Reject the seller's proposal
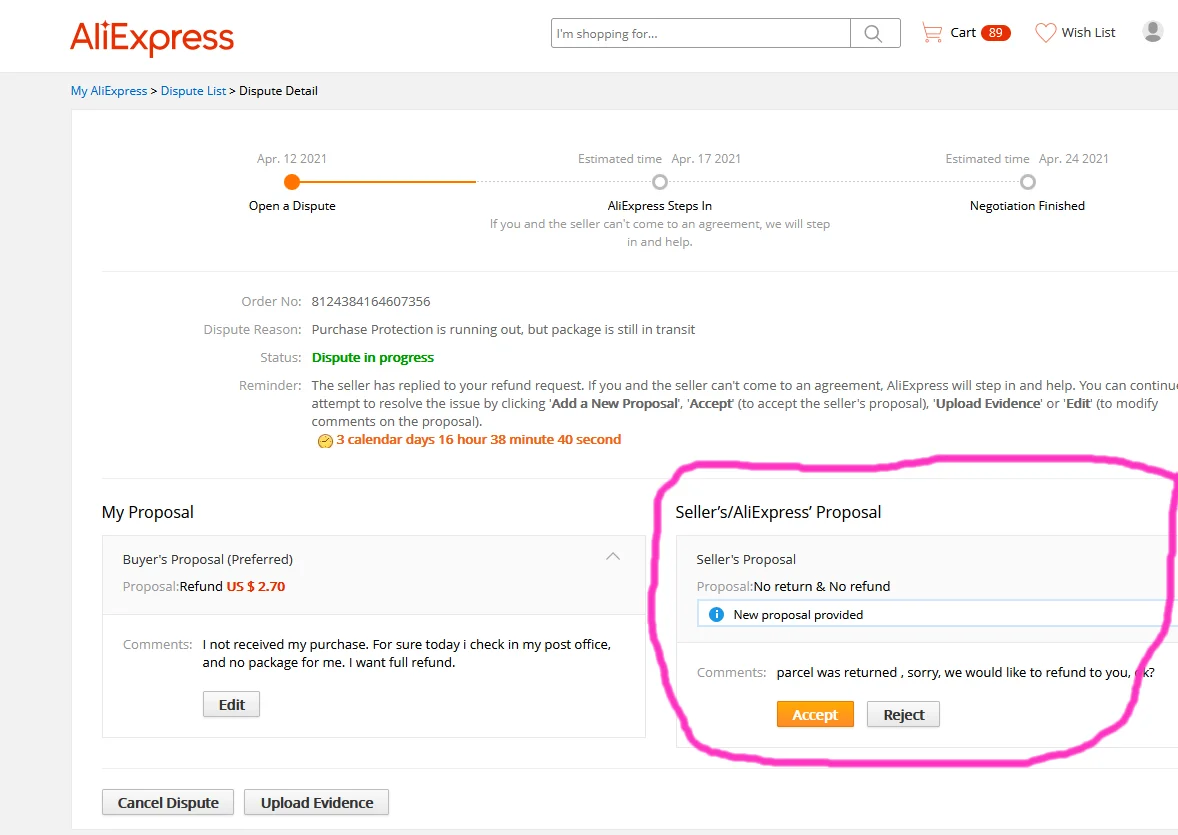Screen dimensions: 1178x835 [x=903, y=714]
